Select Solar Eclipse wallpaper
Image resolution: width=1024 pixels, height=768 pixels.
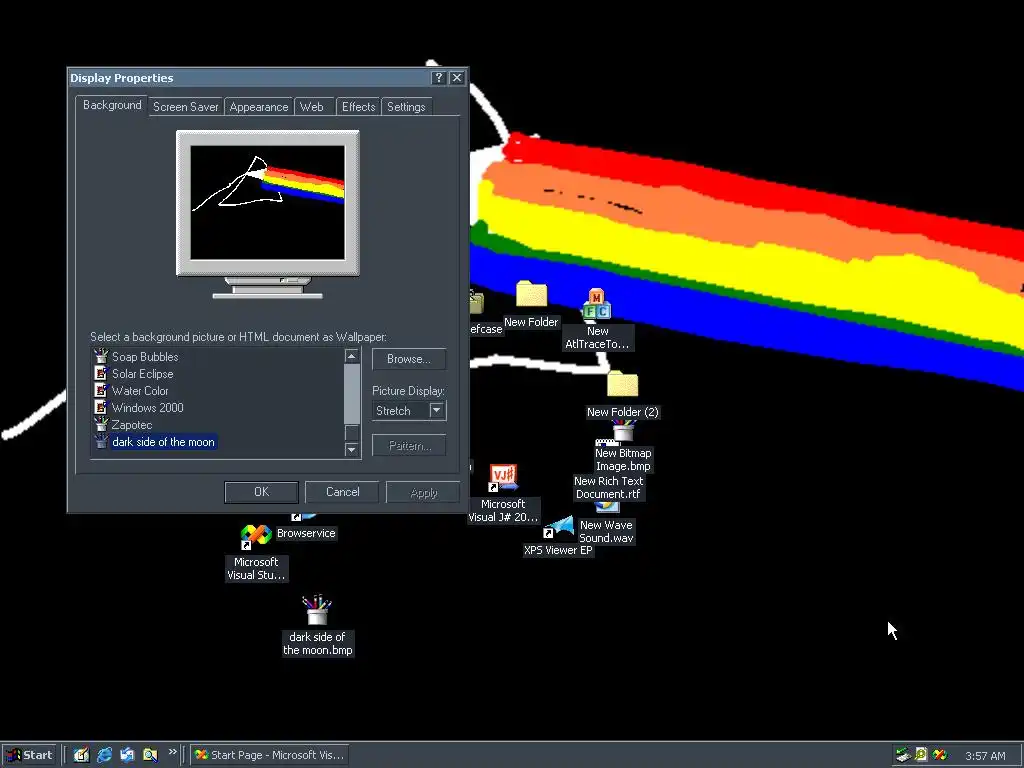[142, 374]
